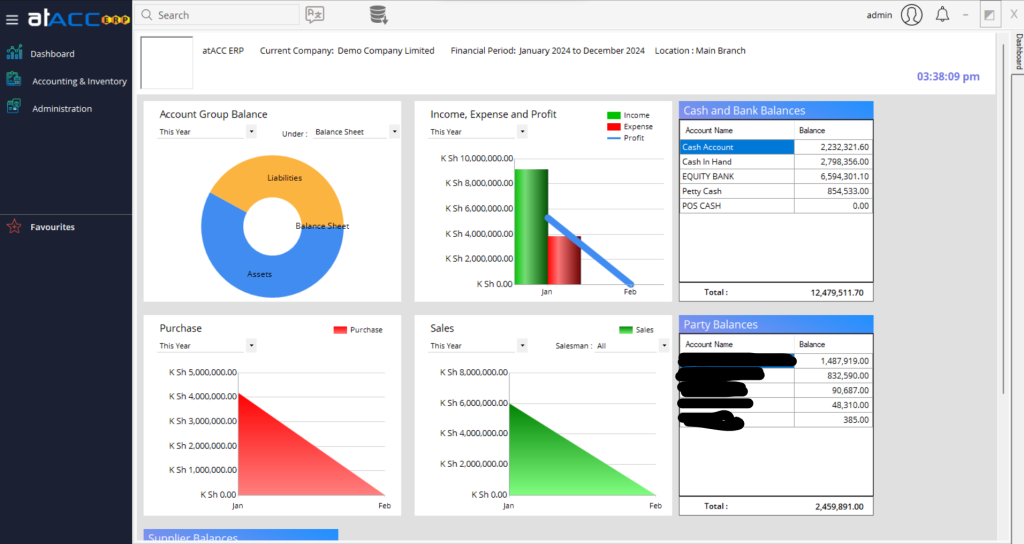Click the green Income legend swatch

coord(613,116)
